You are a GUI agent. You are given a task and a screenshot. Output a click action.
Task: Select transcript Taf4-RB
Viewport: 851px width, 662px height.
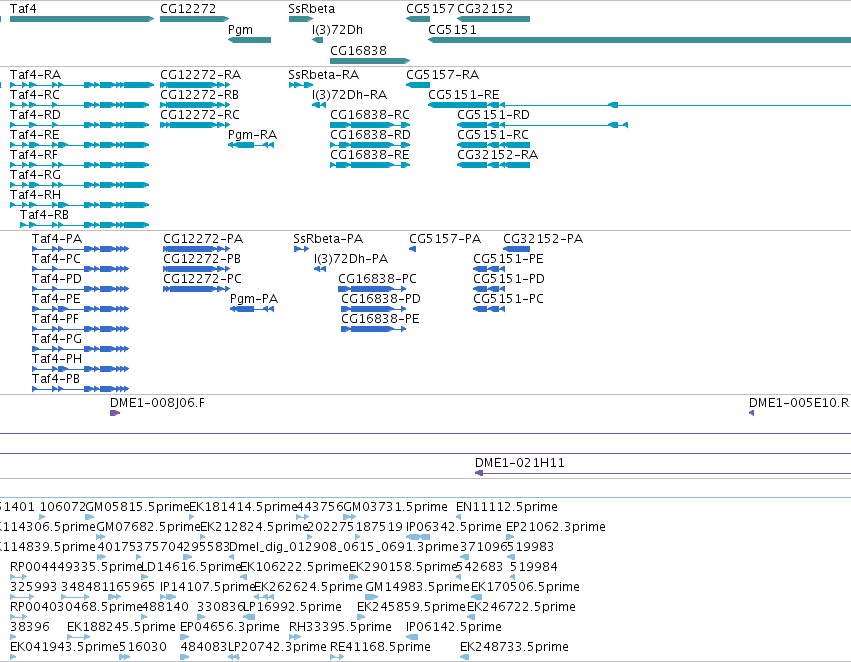[x=85, y=225]
